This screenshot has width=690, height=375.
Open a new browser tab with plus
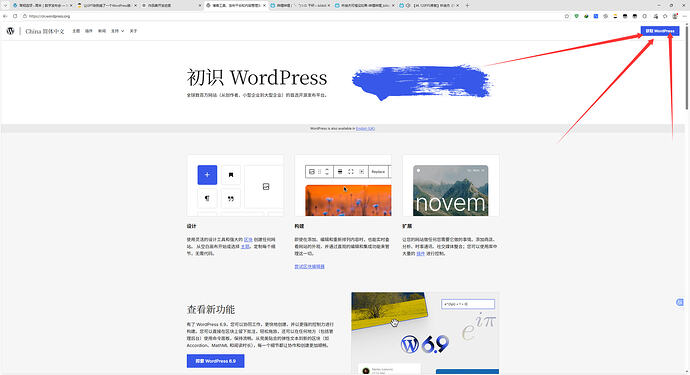(467, 5)
